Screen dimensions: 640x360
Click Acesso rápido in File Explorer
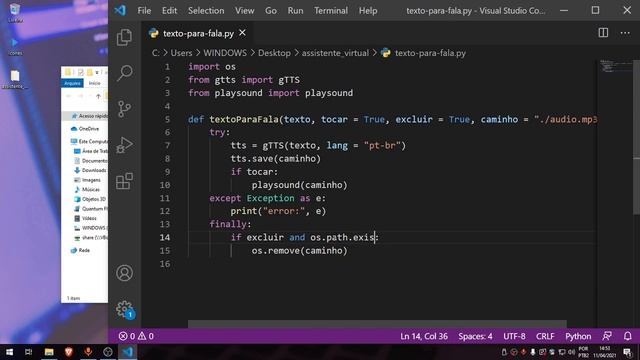[x=89, y=116]
